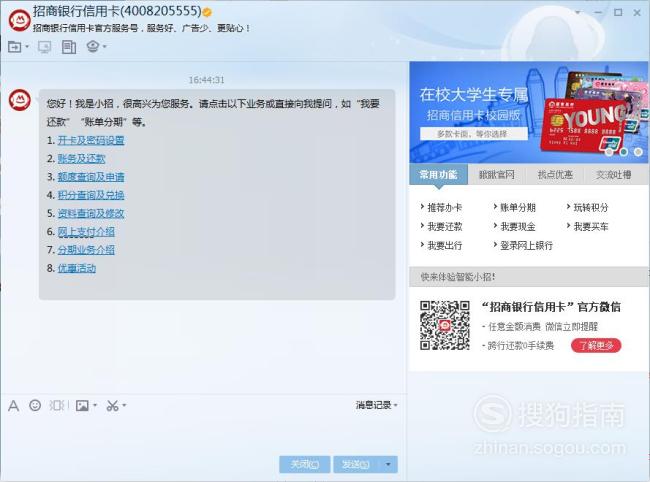
Task: Expand the scissors screenshot dropdown arrow
Action: pos(124,405)
